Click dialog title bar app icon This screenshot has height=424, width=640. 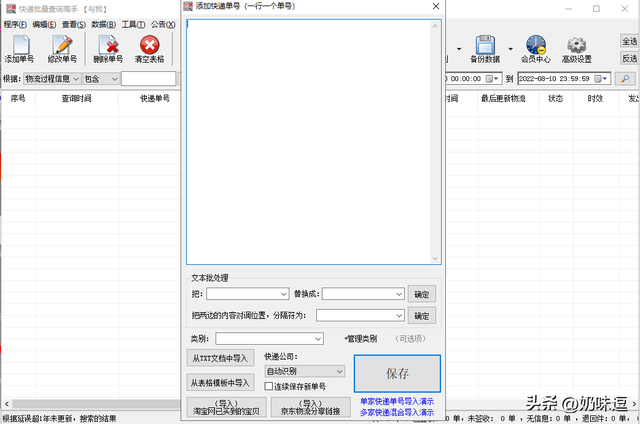(x=188, y=6)
